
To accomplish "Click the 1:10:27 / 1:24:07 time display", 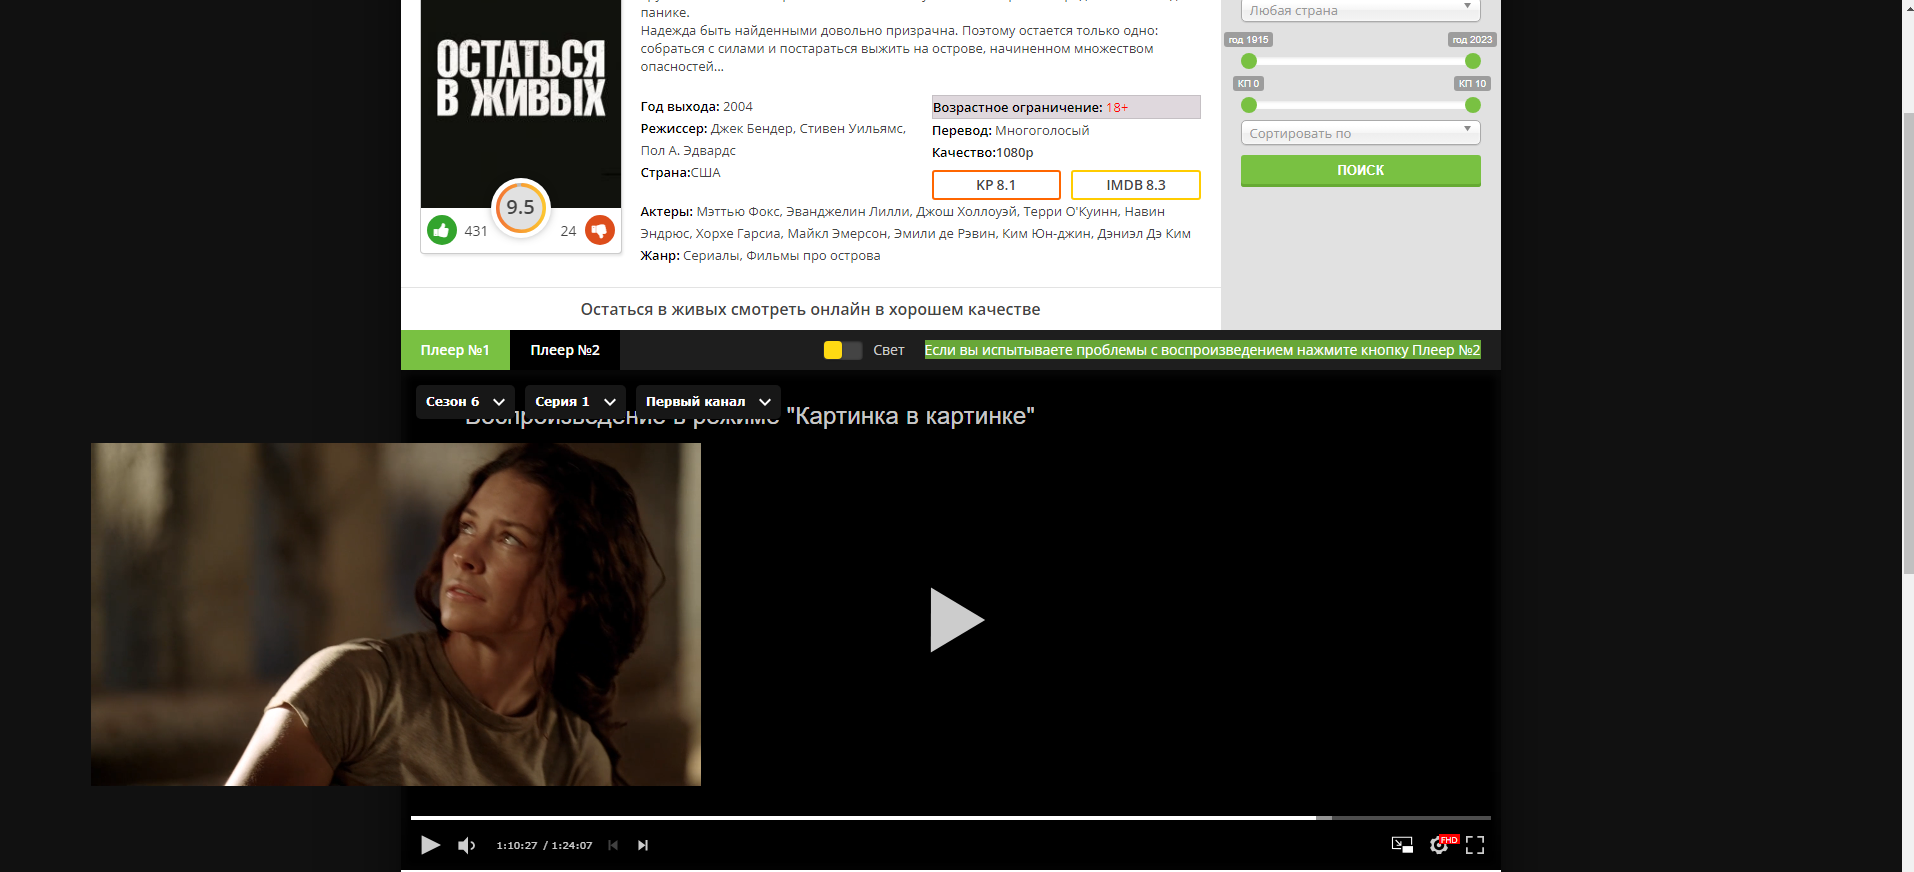I will [544, 845].
